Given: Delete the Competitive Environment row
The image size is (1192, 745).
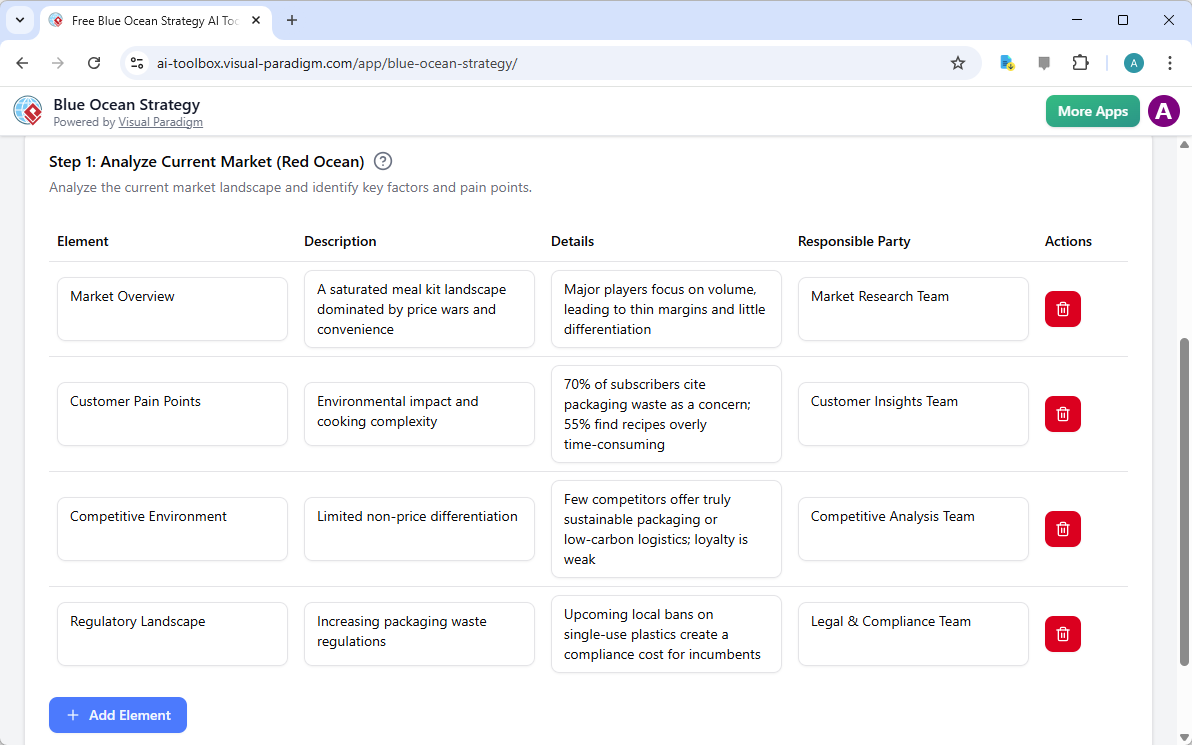Looking at the screenshot, I should 1062,529.
